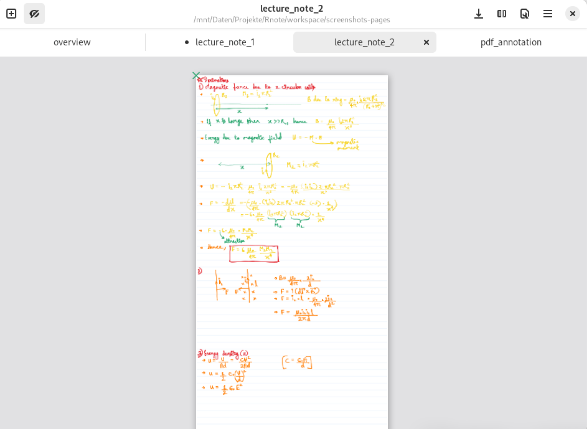Viewport: 587px width, 429px height.
Task: Save document using the download-arrow icon
Action: click(x=478, y=14)
